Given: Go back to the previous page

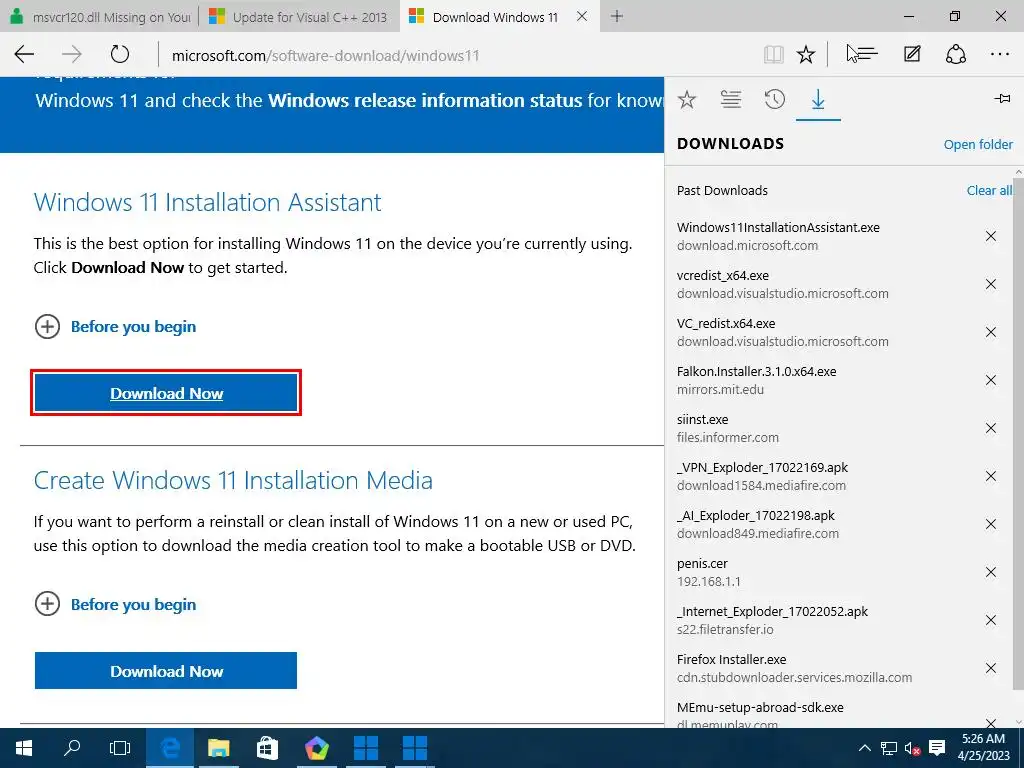Looking at the screenshot, I should coord(24,54).
